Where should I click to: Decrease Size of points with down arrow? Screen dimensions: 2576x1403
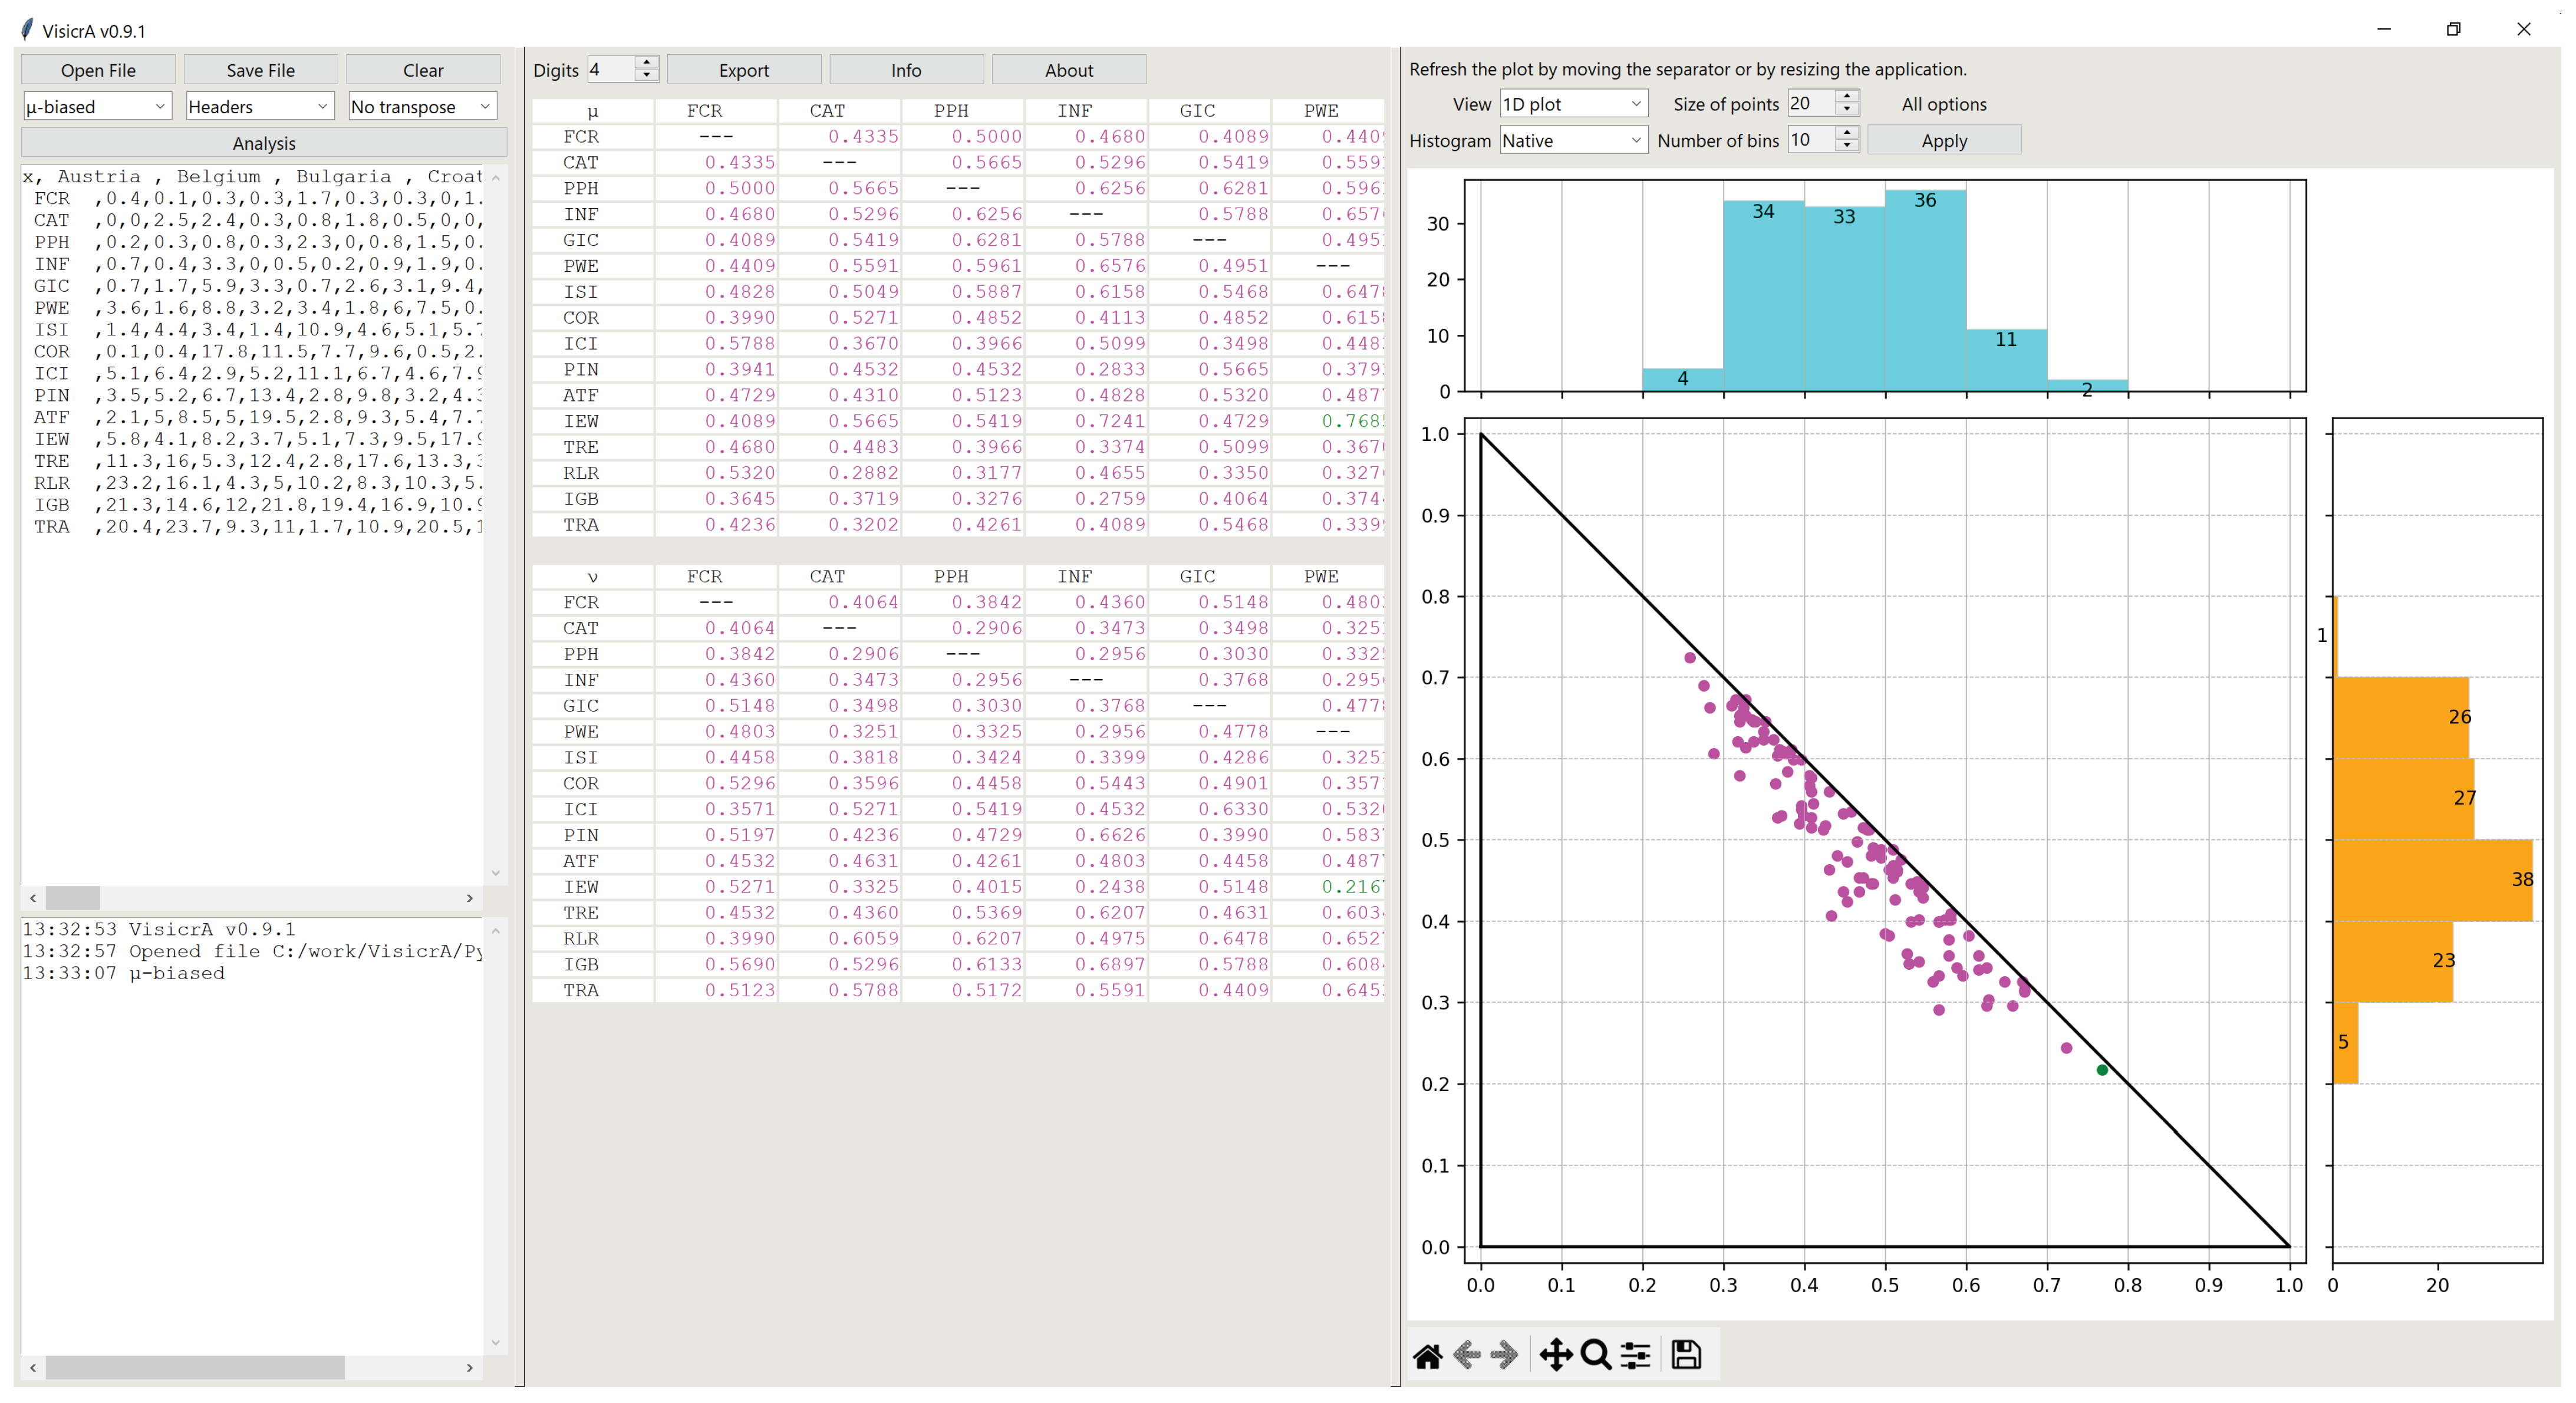(1847, 110)
